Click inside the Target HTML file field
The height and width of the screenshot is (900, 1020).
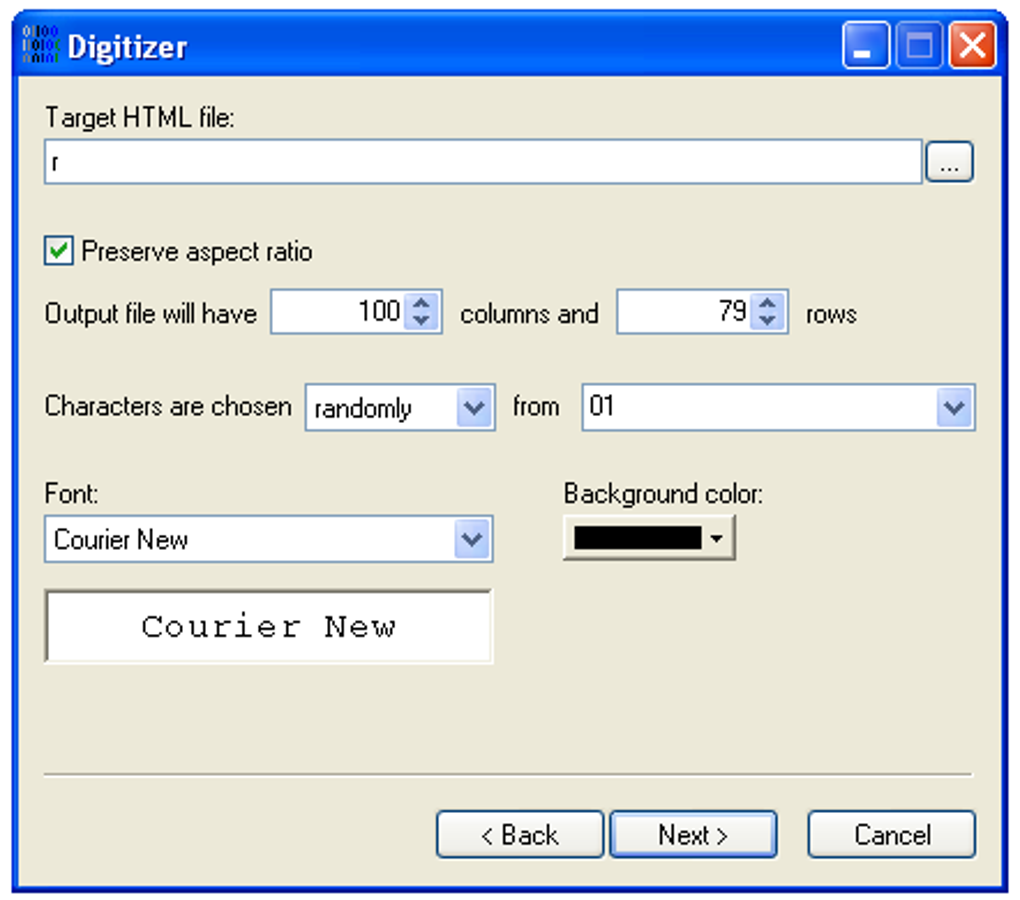480,161
